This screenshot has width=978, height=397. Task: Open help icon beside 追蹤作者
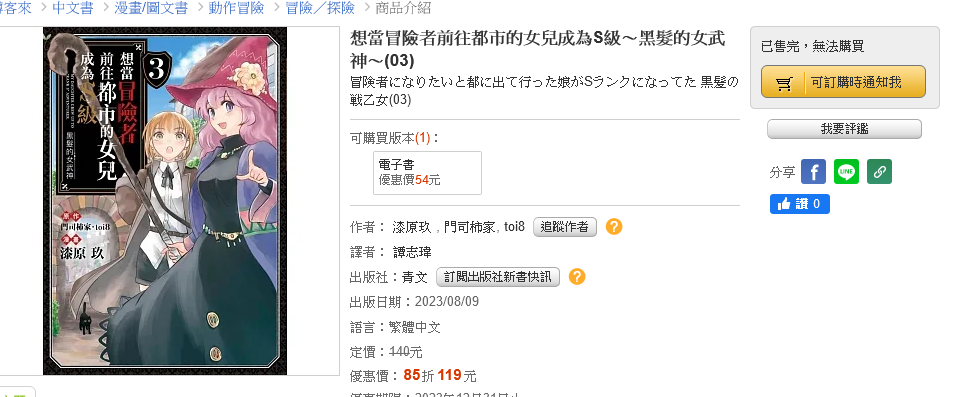614,227
